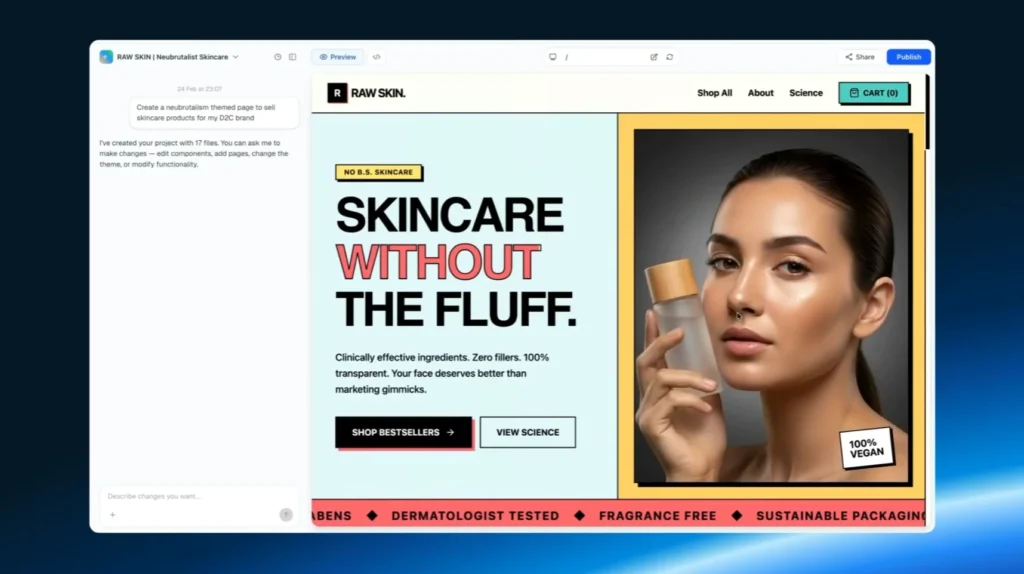Switch to the Preview tab
1024x574 pixels.
[x=338, y=57]
